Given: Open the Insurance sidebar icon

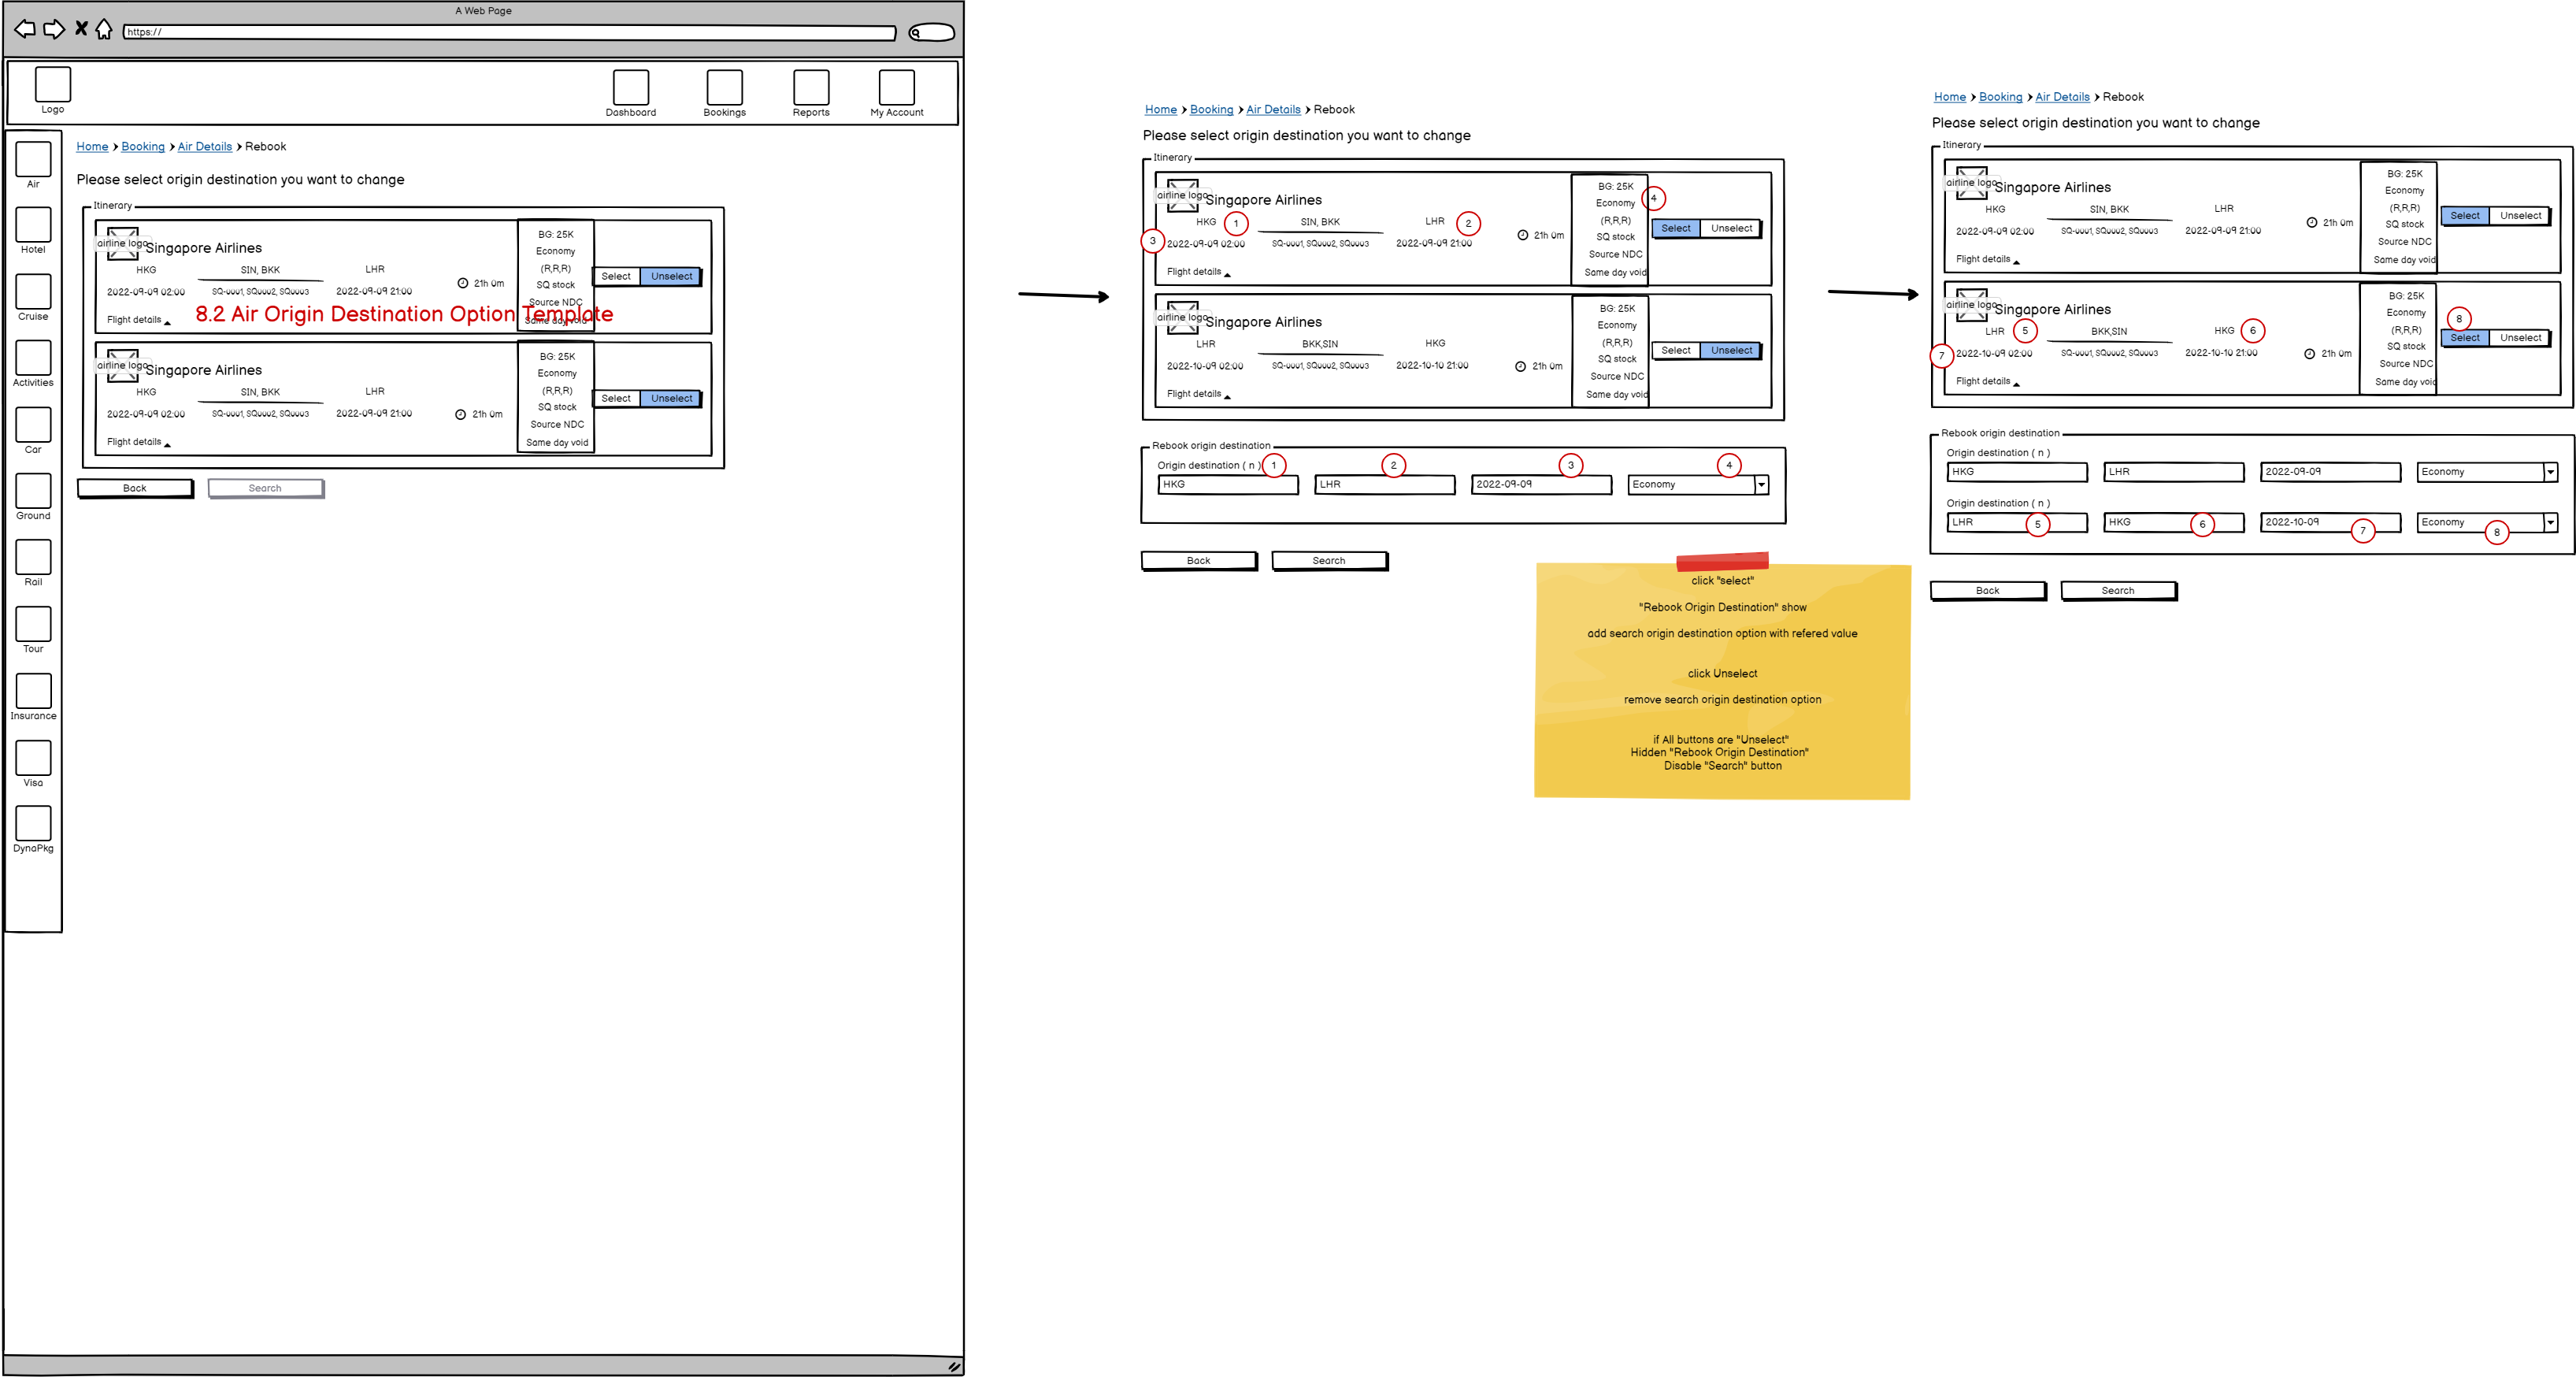Looking at the screenshot, I should [x=33, y=691].
